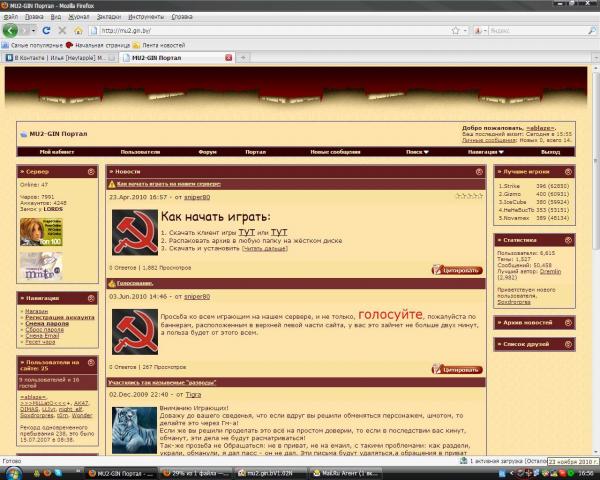
Task: Open the Навигация dropdown in the site menu
Action: [486, 152]
